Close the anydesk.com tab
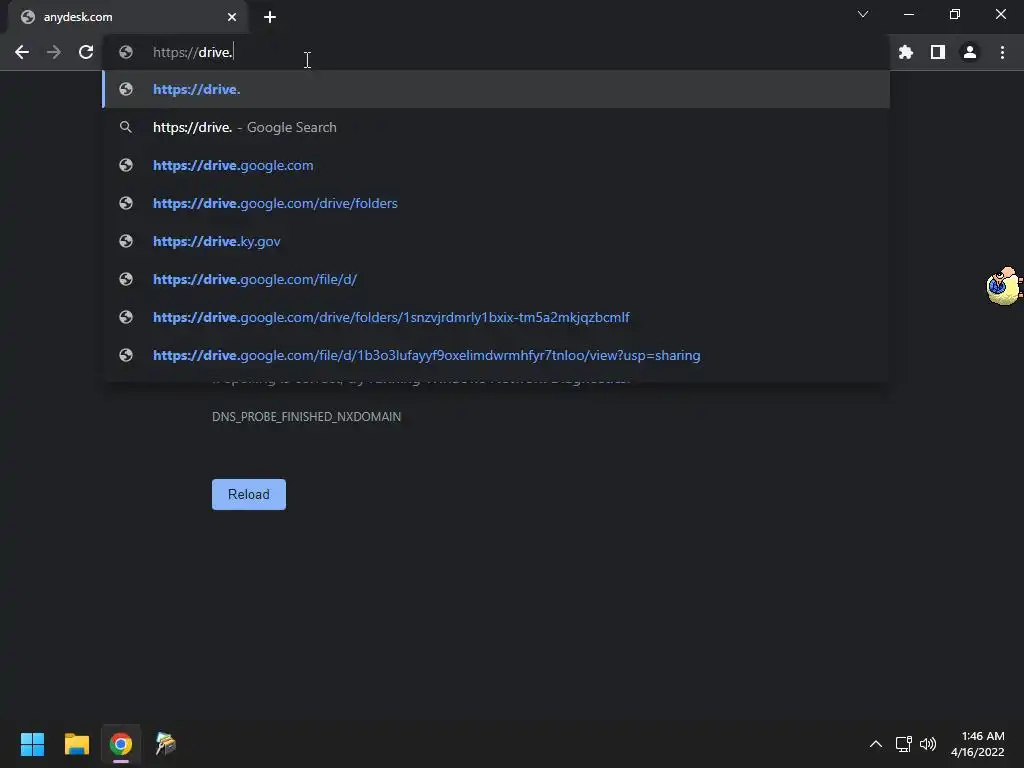Screen dimensions: 1024x768 click(x=232, y=17)
